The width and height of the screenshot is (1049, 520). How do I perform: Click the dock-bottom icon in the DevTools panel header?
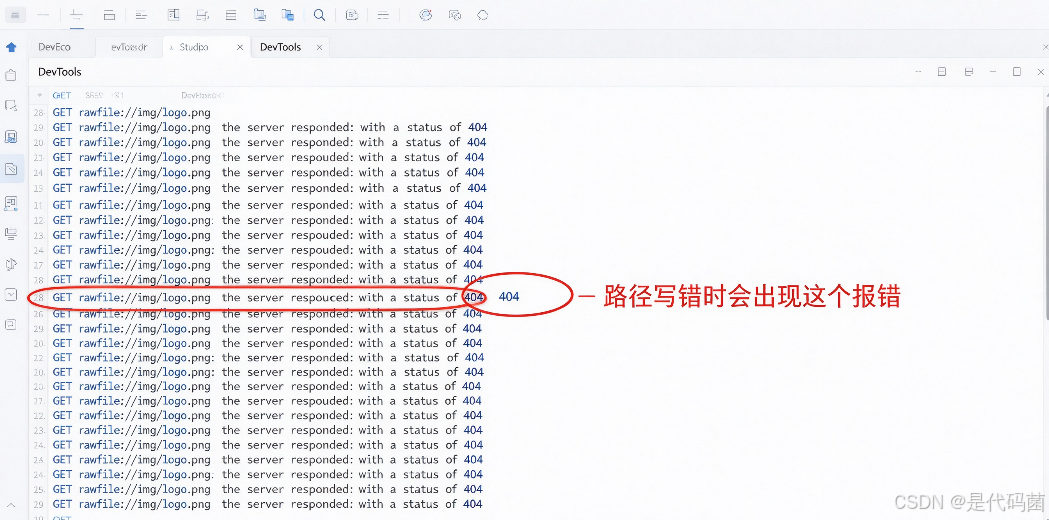point(968,72)
